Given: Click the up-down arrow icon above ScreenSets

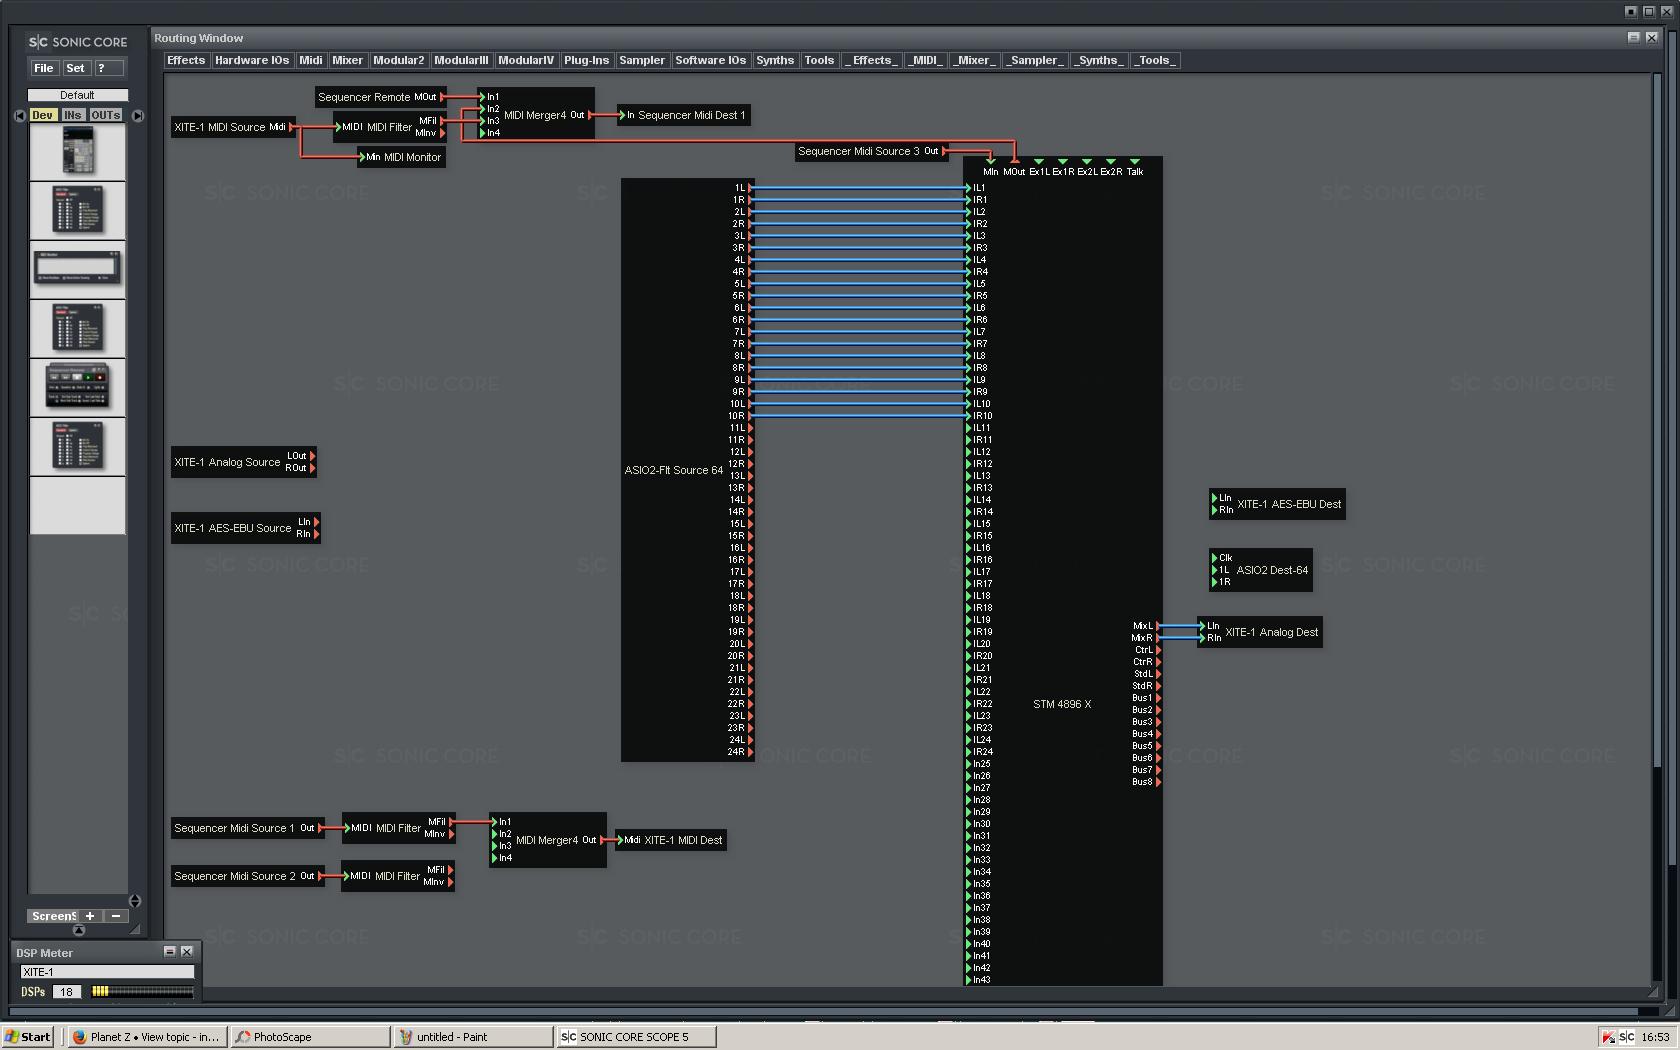Looking at the screenshot, I should [135, 901].
